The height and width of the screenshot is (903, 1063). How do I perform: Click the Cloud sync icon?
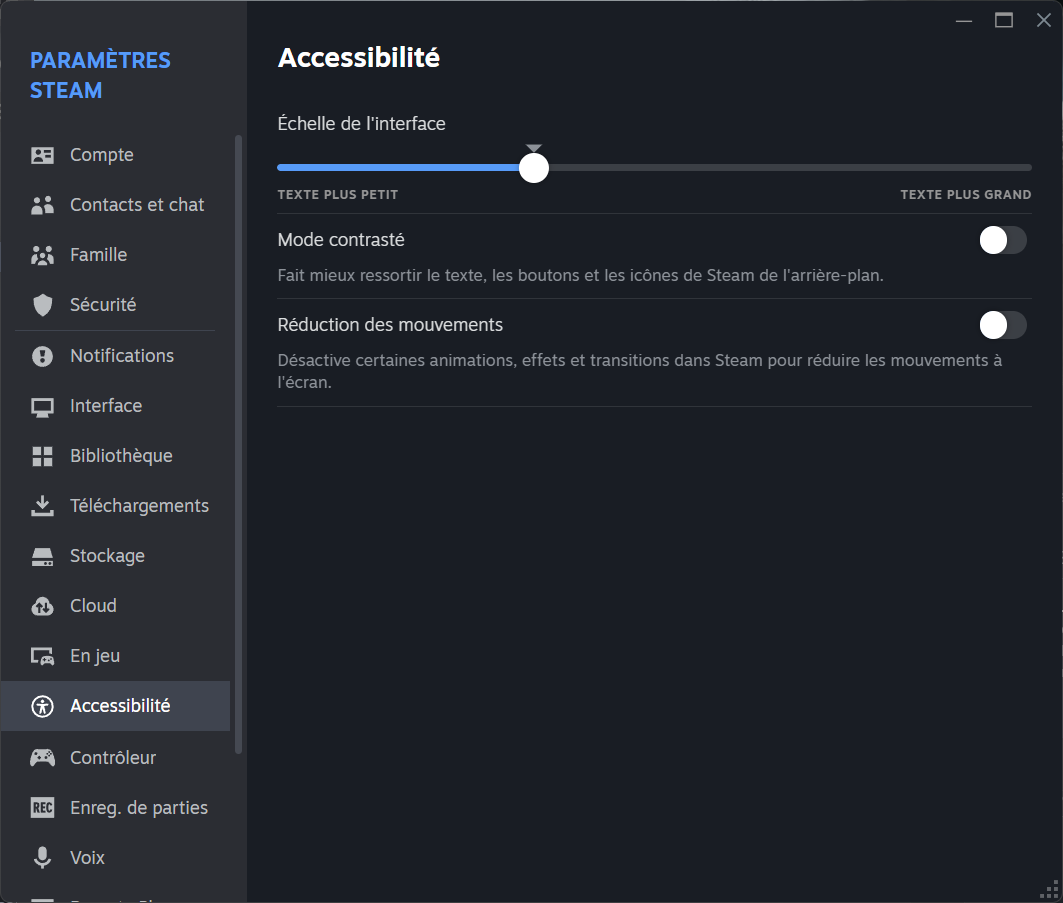(x=42, y=606)
